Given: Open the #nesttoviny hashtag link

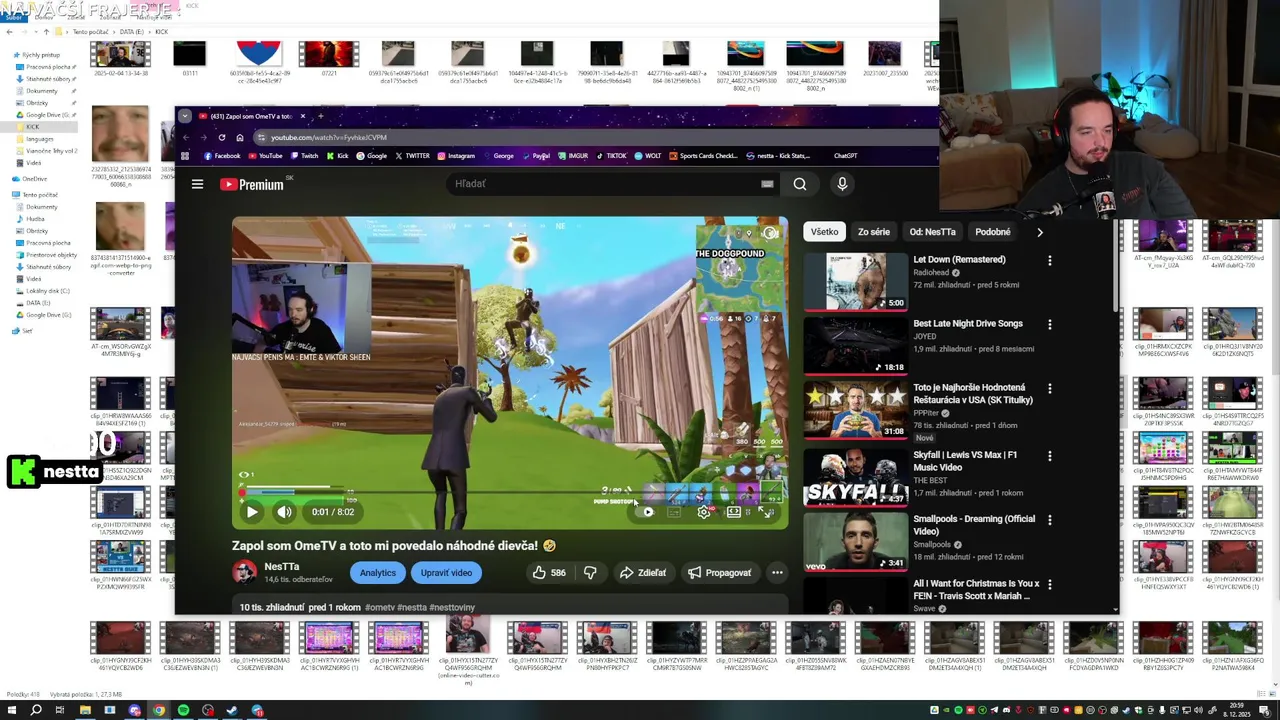Looking at the screenshot, I should tap(452, 607).
